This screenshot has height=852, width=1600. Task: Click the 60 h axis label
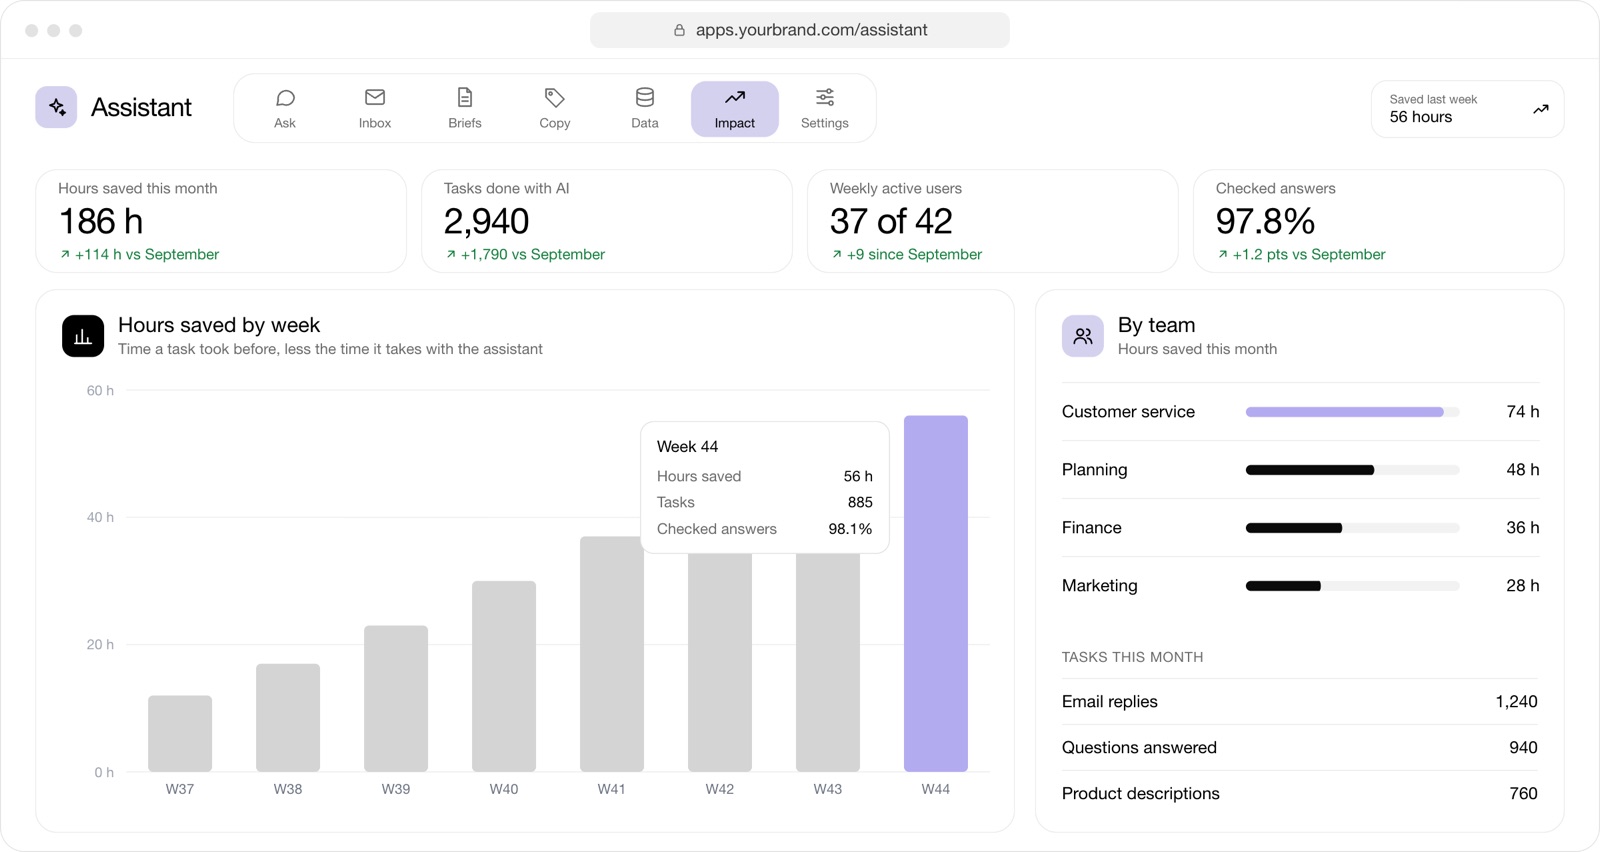(x=100, y=391)
